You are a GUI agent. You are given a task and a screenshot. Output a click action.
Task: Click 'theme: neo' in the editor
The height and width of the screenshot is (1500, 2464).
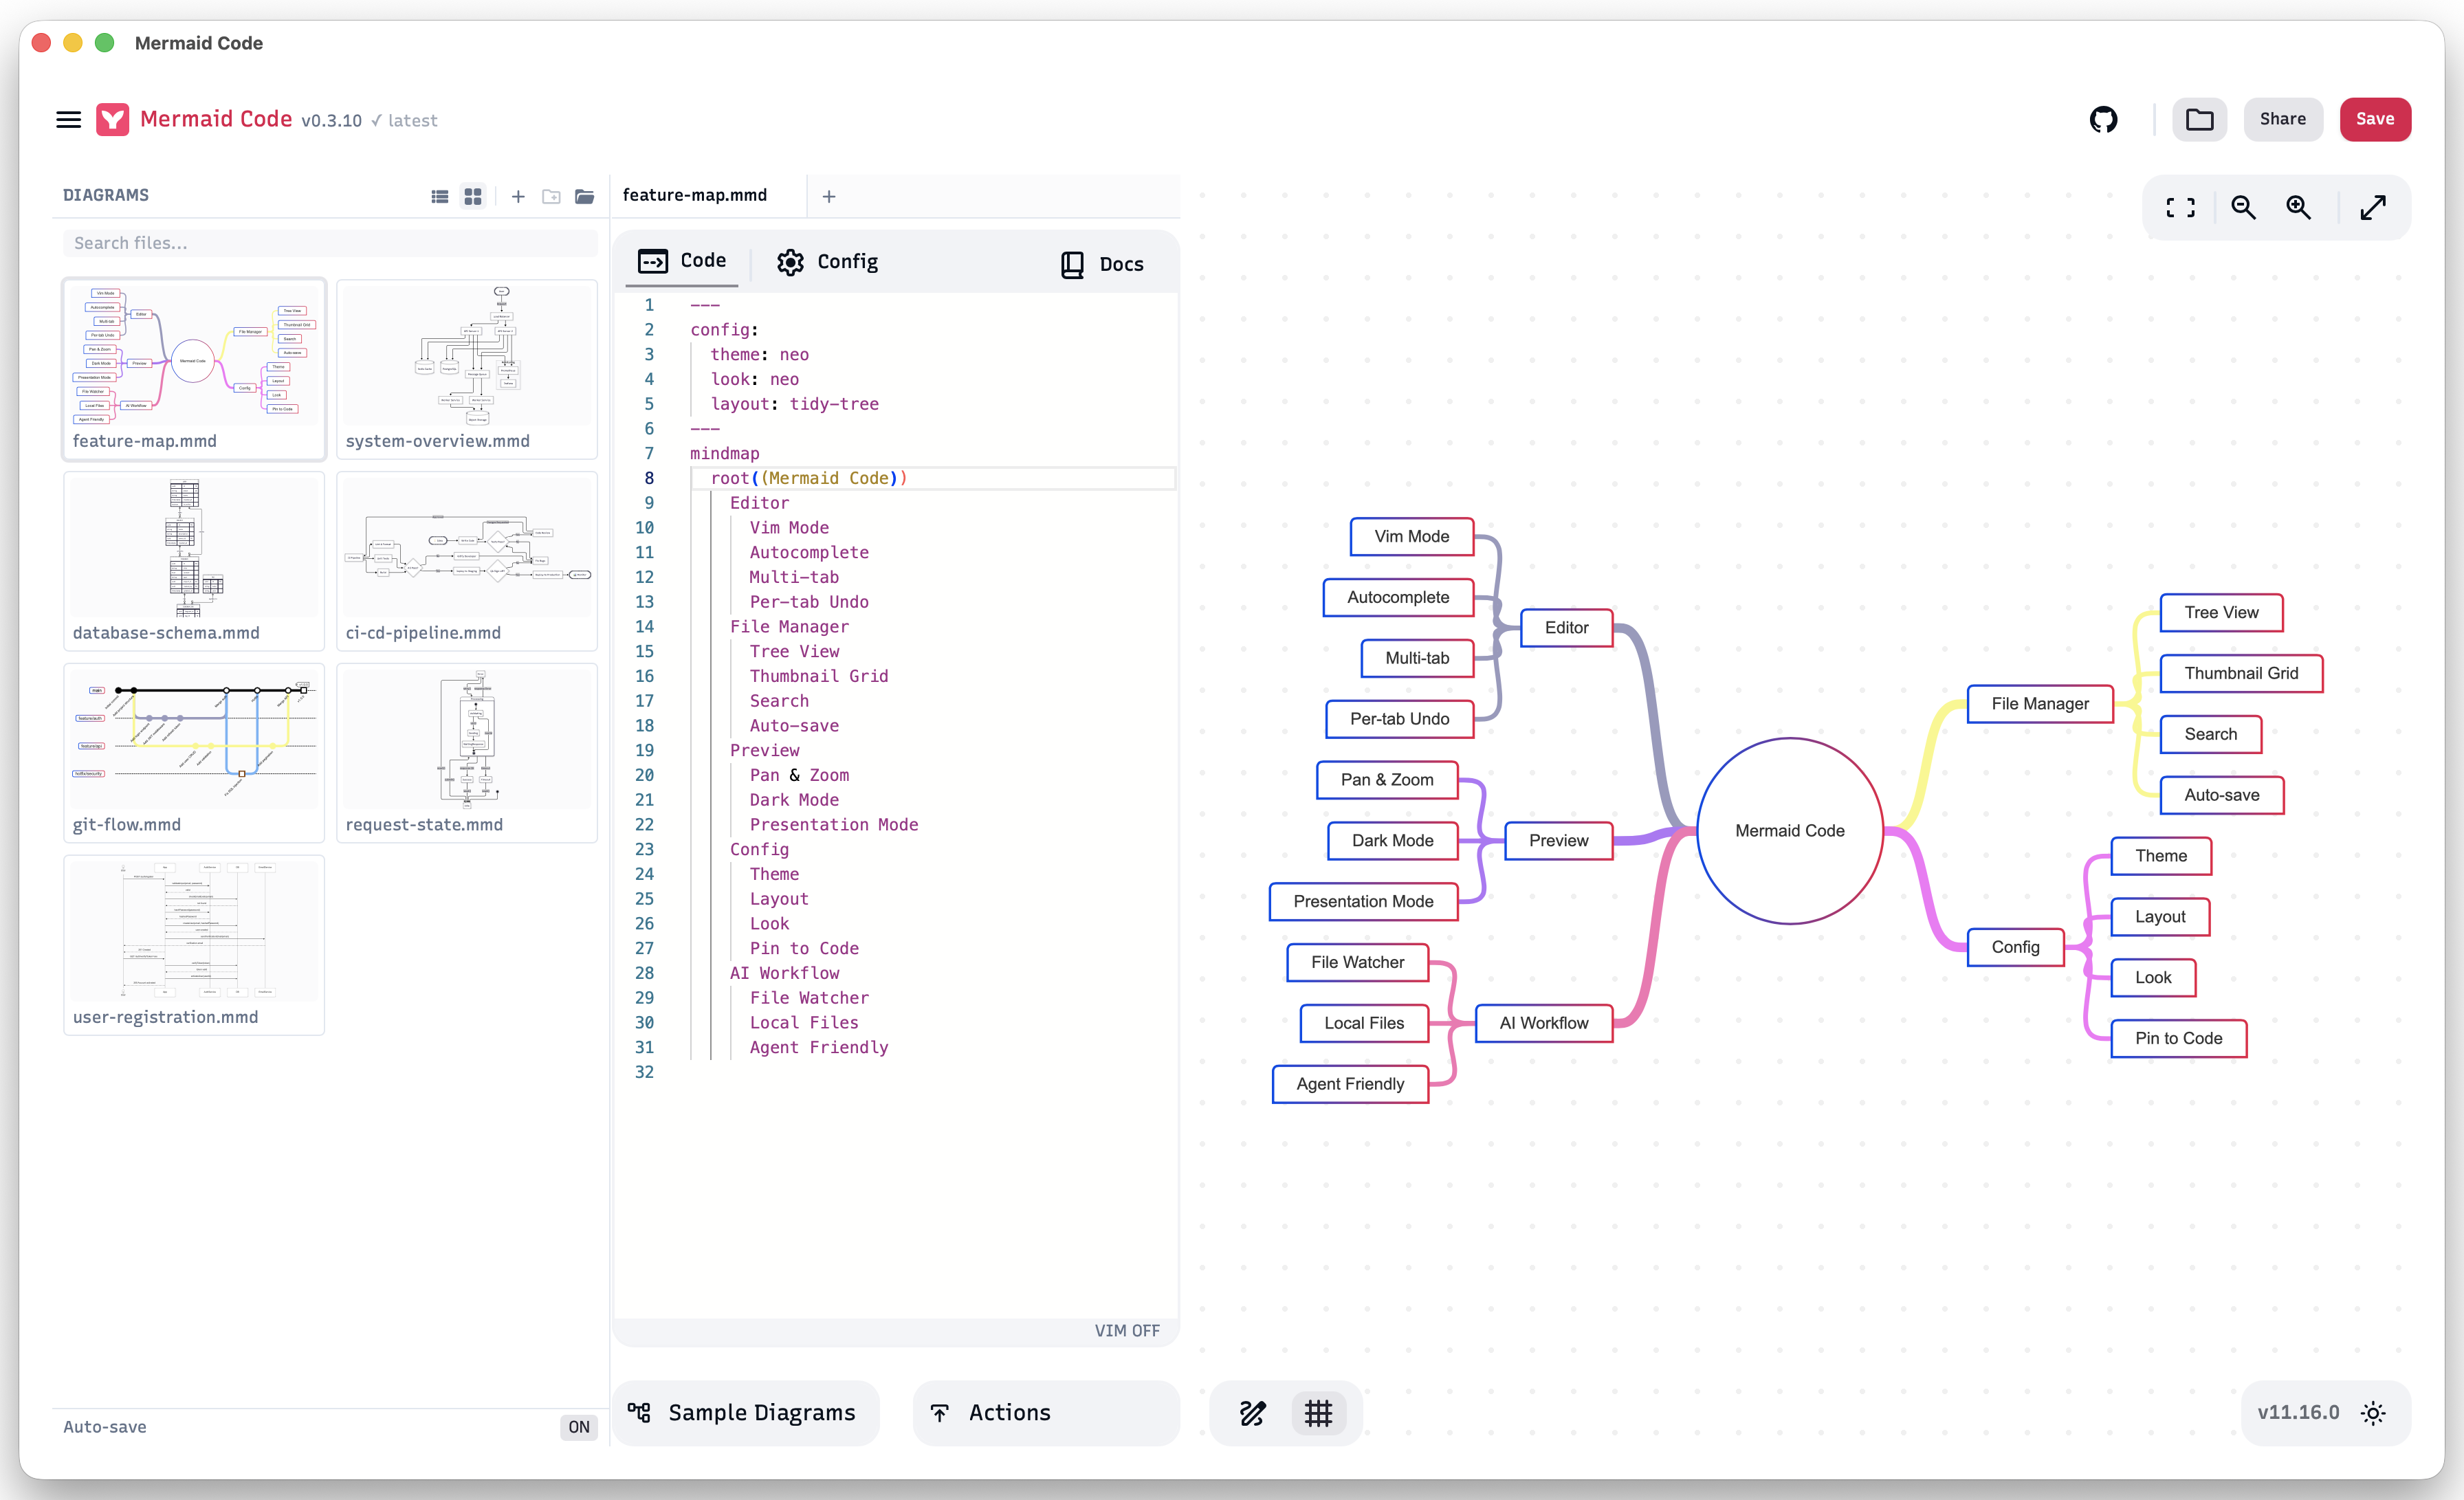point(759,354)
